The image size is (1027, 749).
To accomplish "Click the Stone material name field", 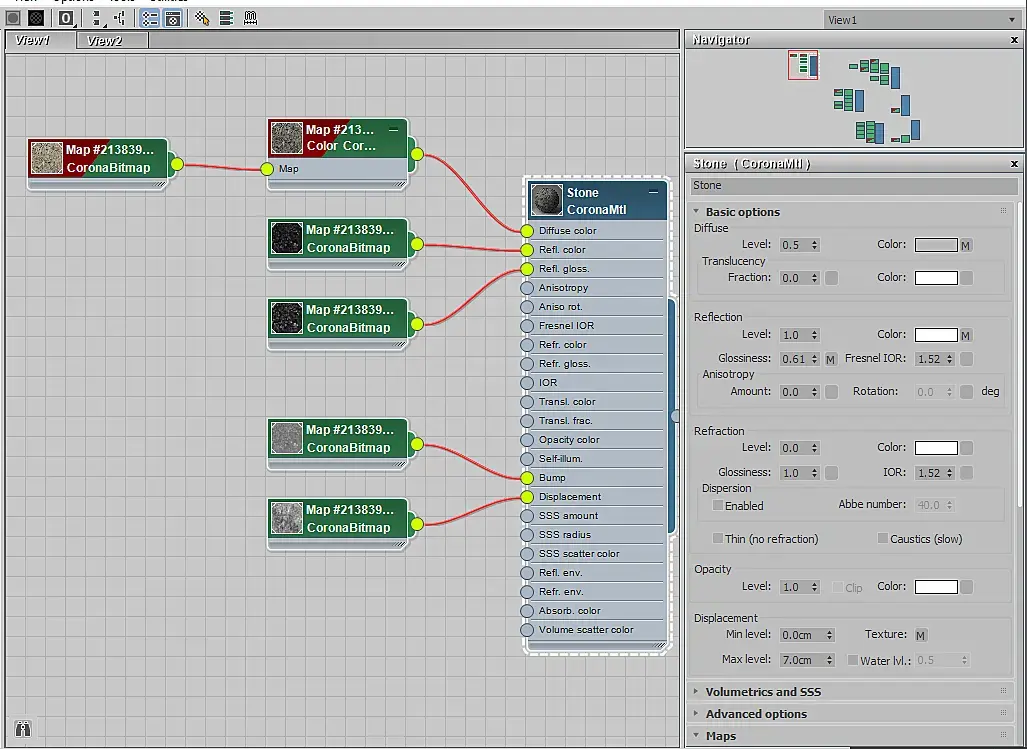I will [x=854, y=185].
